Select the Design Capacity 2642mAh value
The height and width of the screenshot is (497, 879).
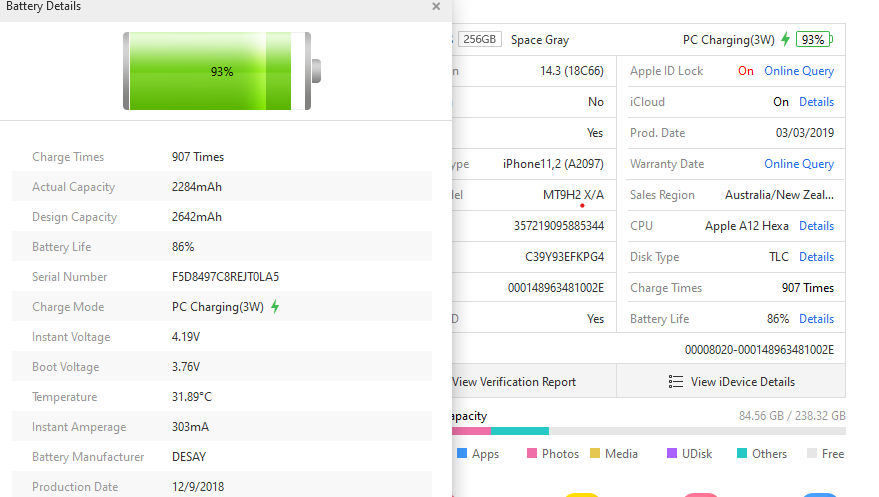click(197, 217)
